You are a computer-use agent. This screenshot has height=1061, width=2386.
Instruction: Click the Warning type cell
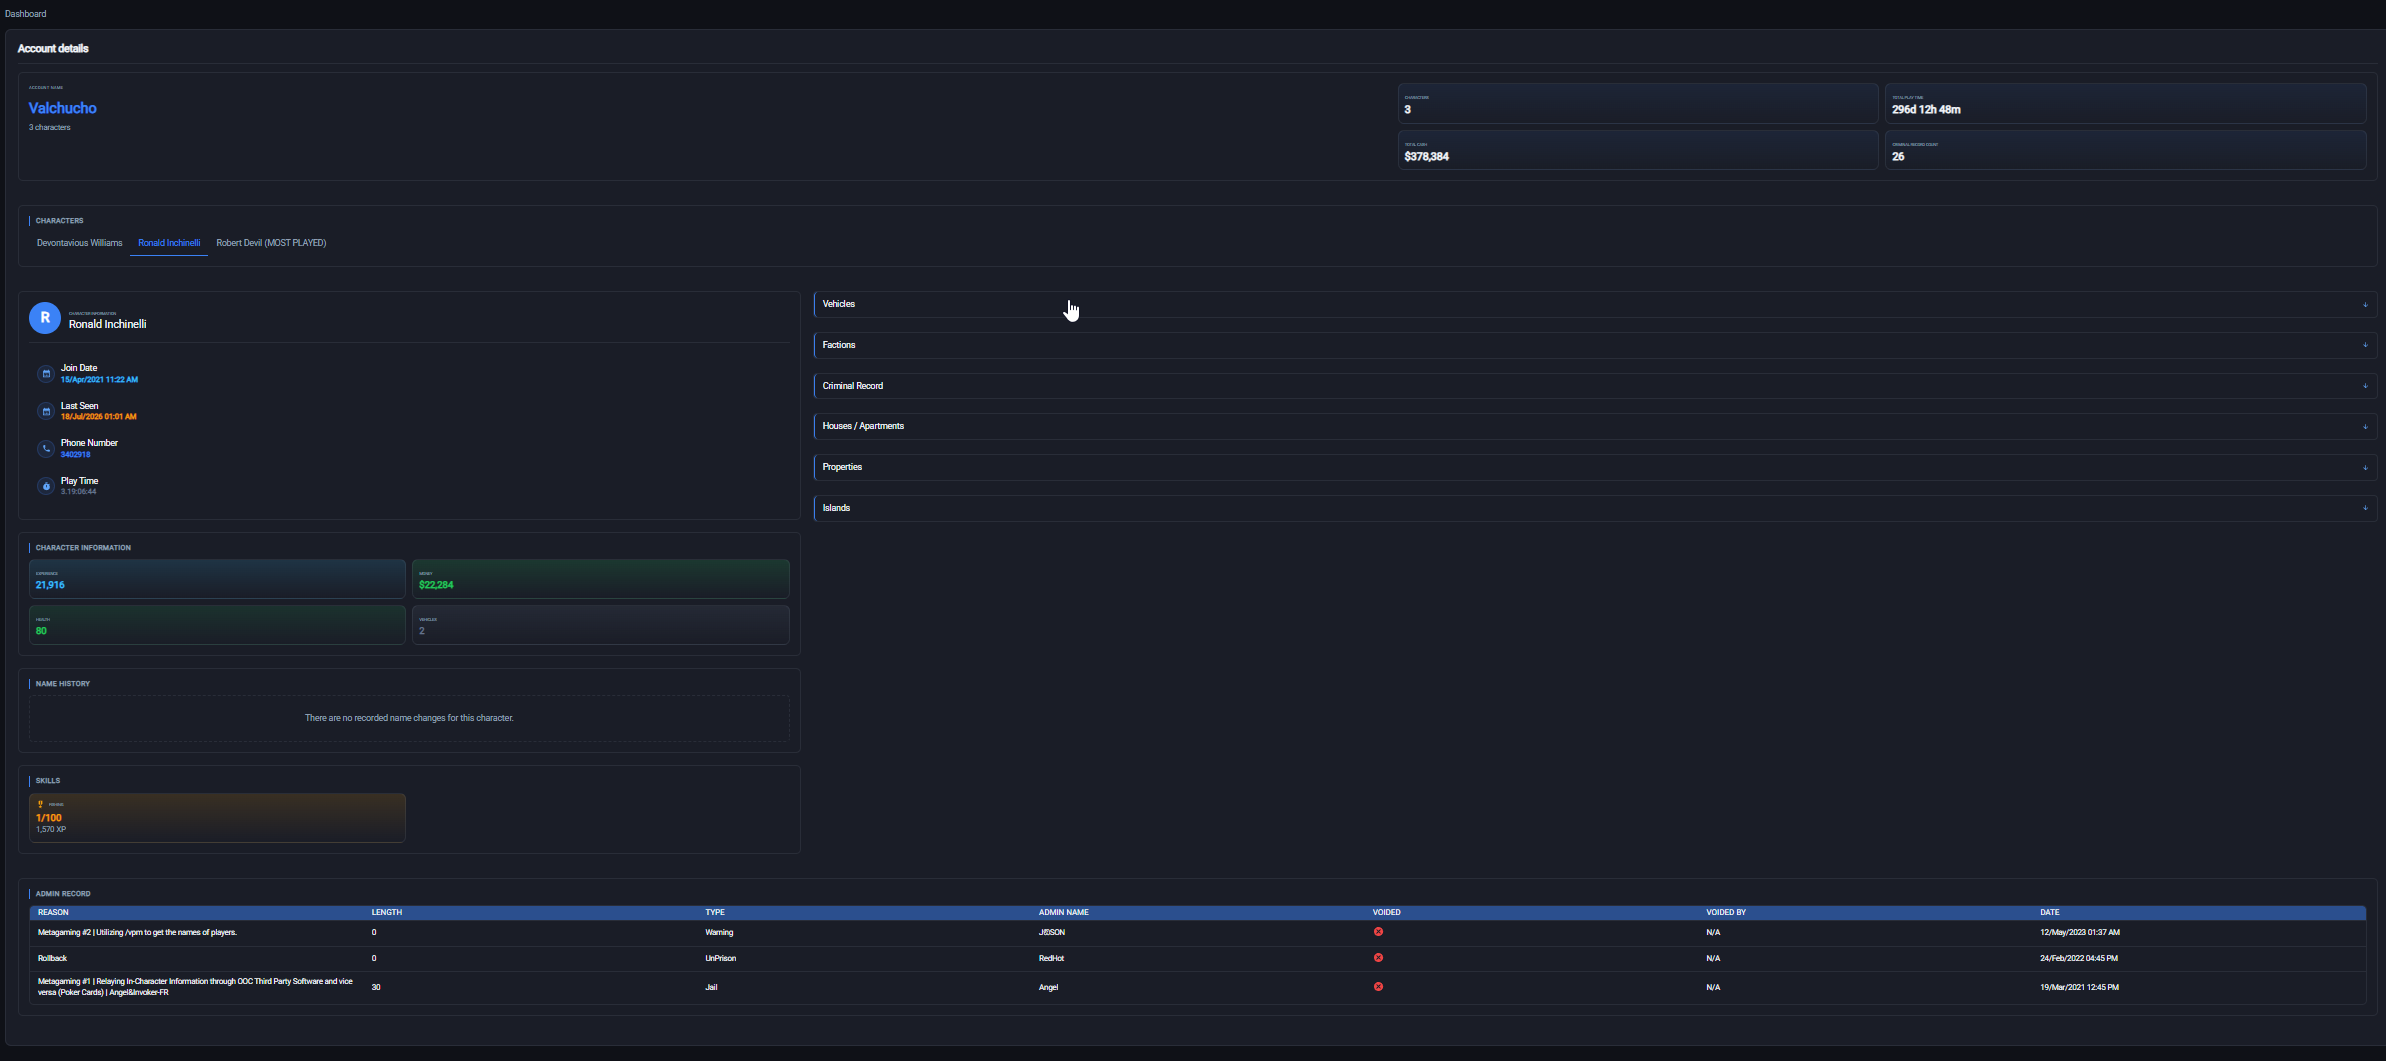coord(719,932)
